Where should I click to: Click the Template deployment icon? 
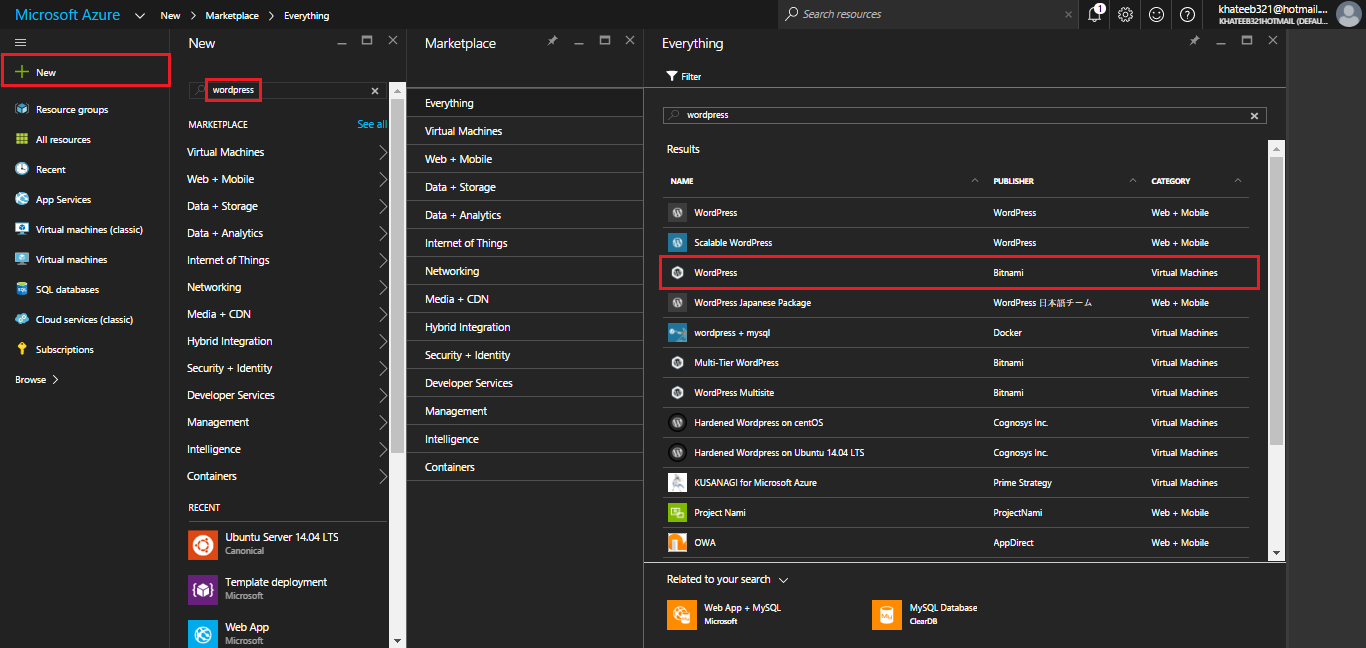pyautogui.click(x=203, y=590)
